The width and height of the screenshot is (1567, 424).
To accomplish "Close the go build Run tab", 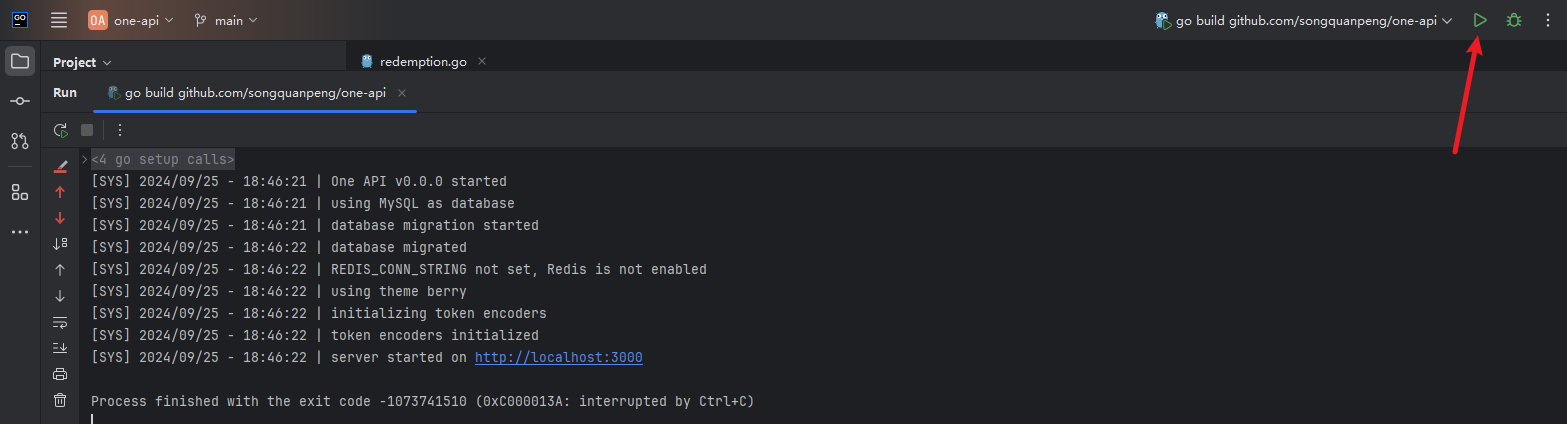I will (x=402, y=93).
